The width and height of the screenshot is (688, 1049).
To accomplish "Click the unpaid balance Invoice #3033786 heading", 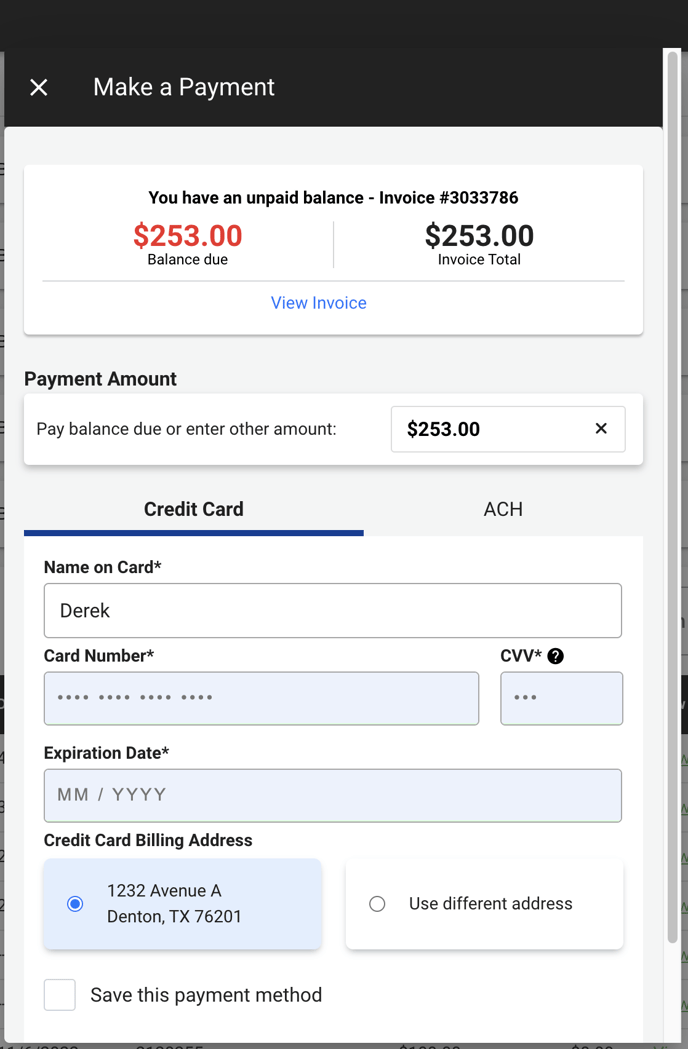I will pyautogui.click(x=333, y=198).
